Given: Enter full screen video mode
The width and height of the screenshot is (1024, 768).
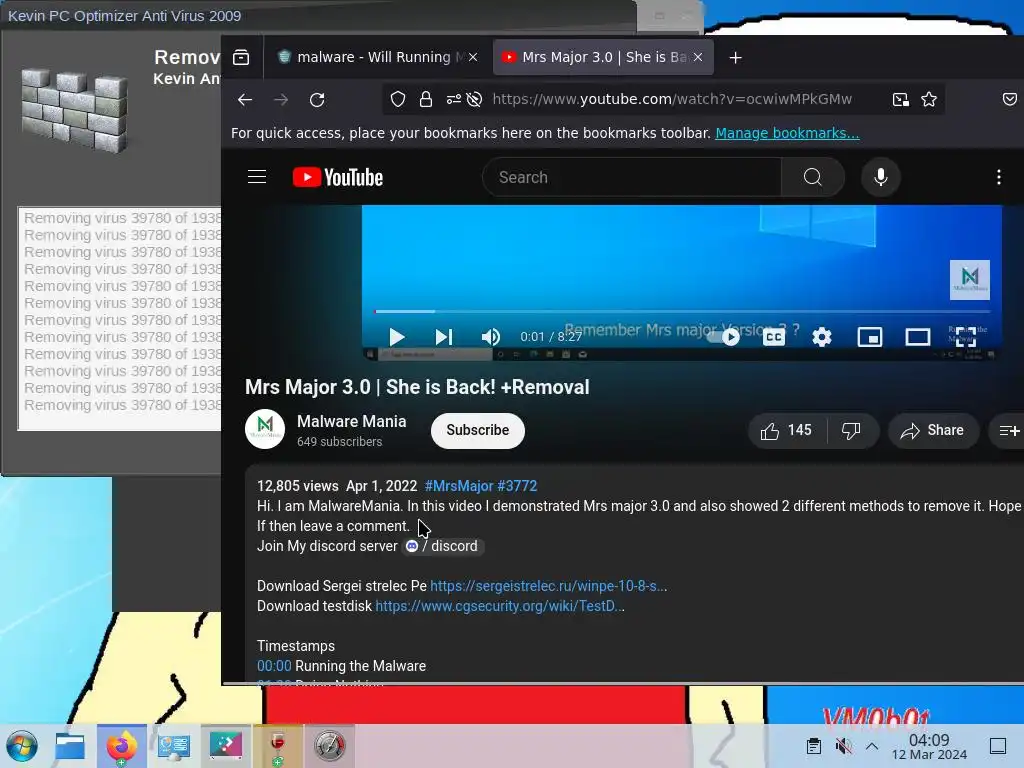Looking at the screenshot, I should (x=965, y=337).
